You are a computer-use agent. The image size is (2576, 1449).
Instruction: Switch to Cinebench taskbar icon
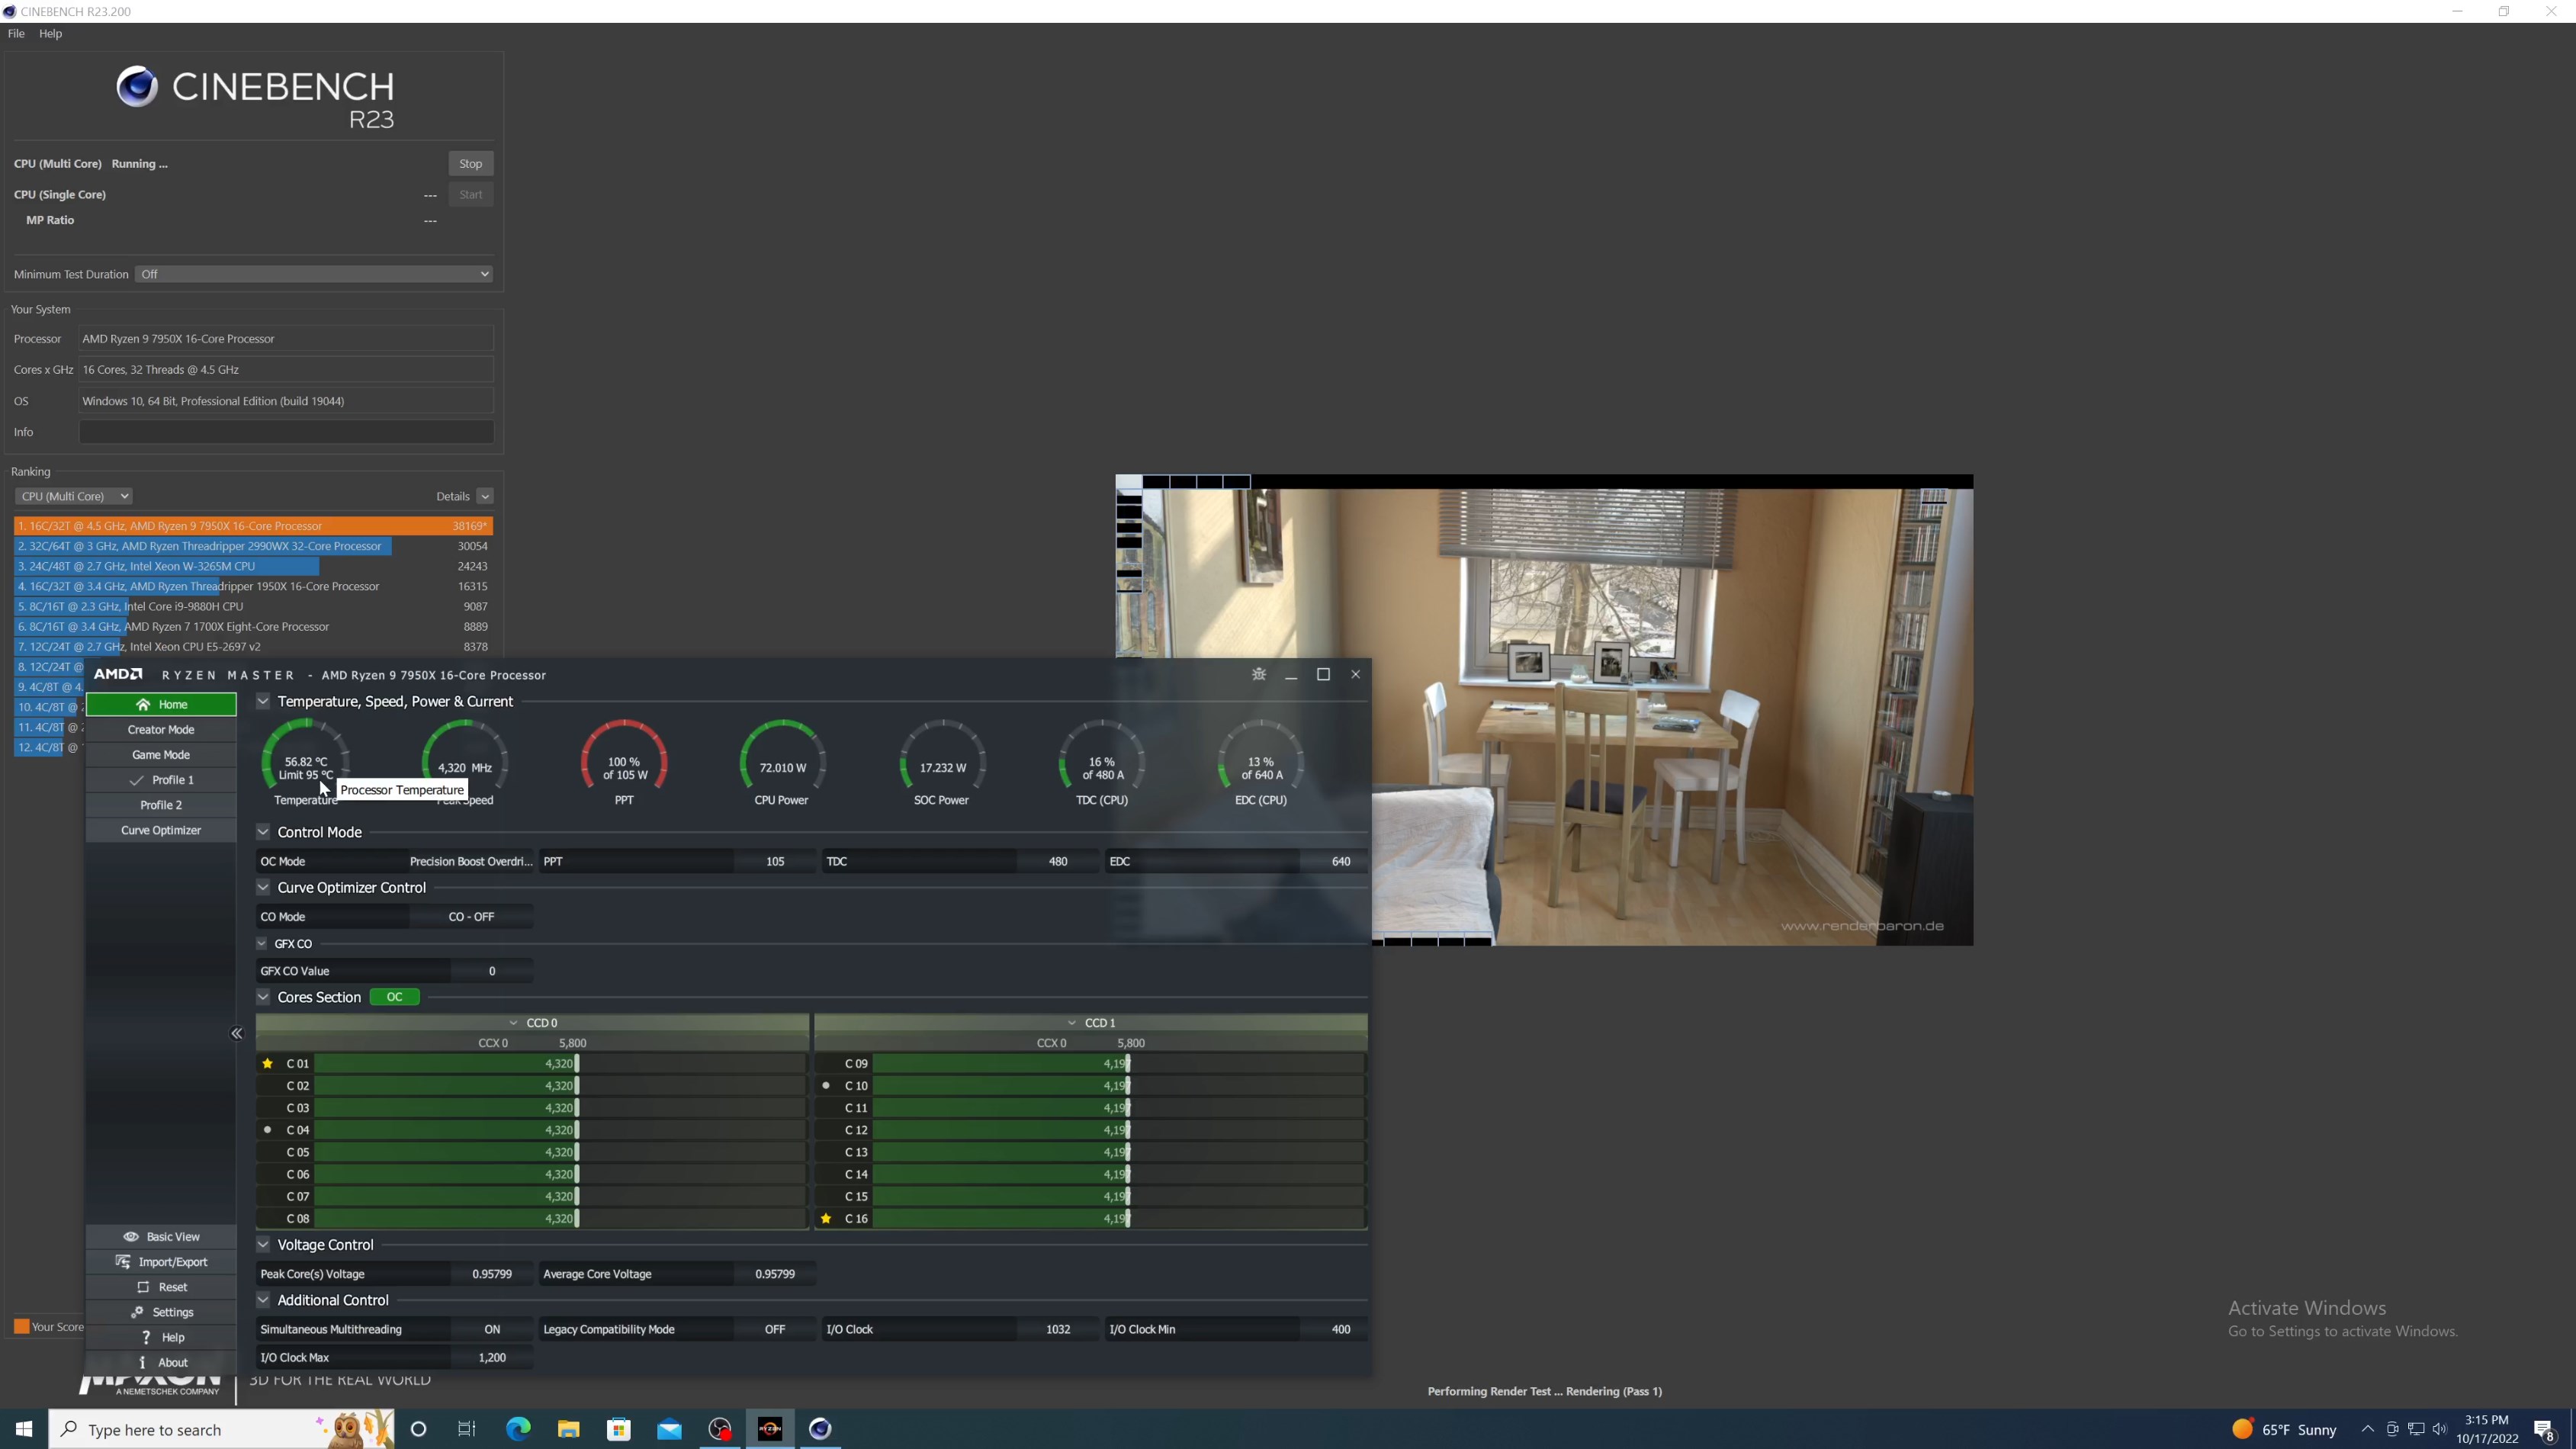point(820,1429)
